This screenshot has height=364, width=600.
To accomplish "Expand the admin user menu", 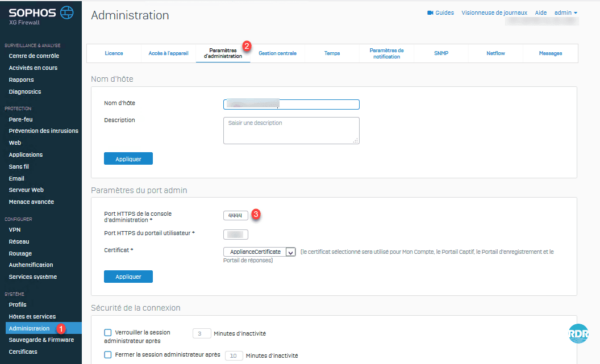I will (566, 13).
